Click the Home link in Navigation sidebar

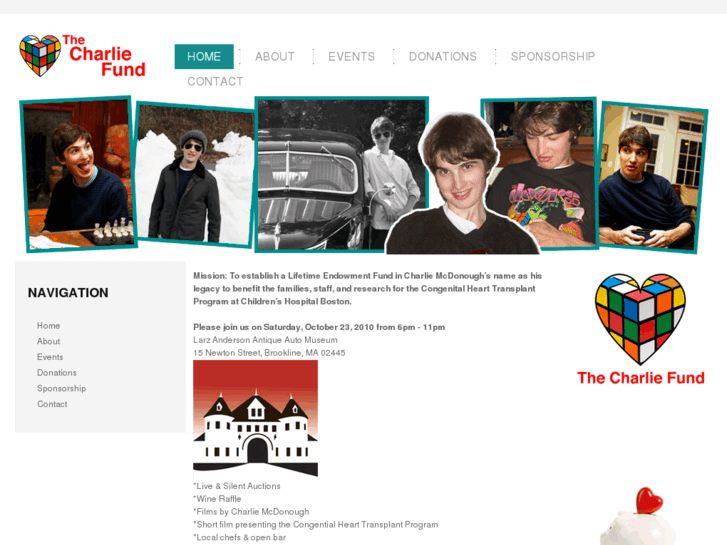pos(48,326)
